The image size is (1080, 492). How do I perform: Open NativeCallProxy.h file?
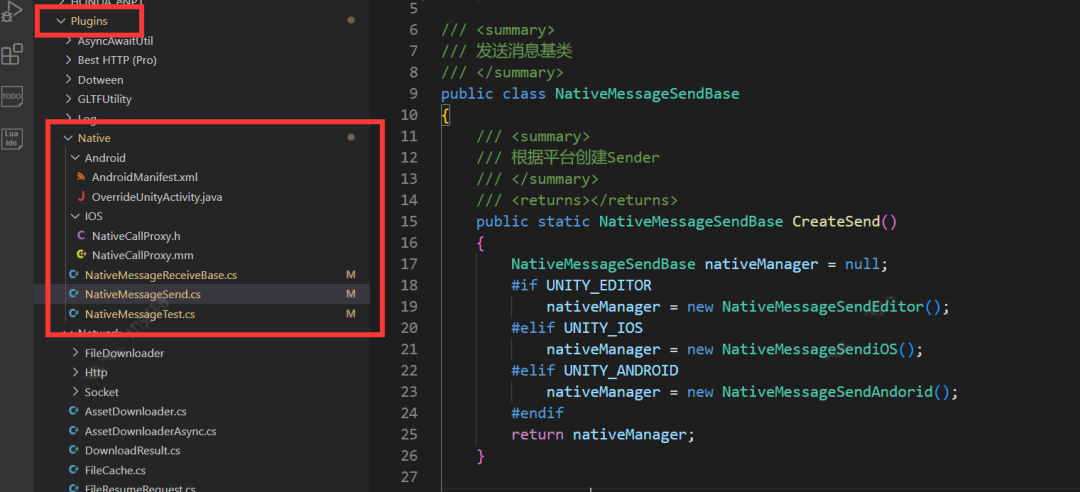point(136,236)
